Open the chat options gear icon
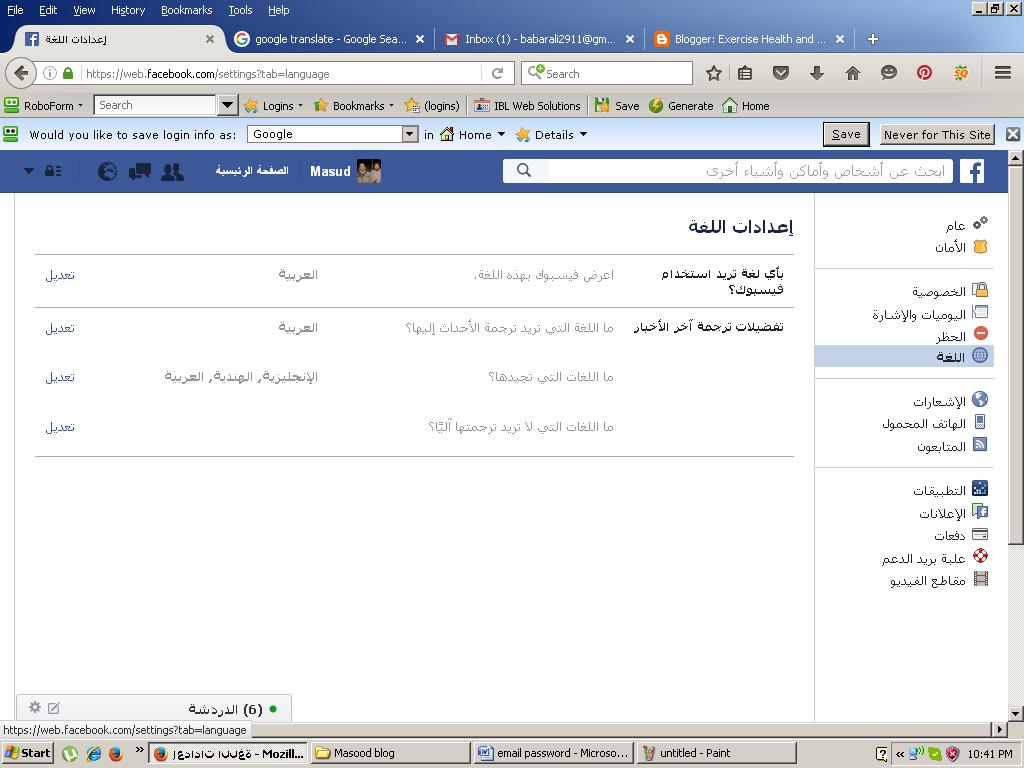The height and width of the screenshot is (768, 1024). (36, 707)
